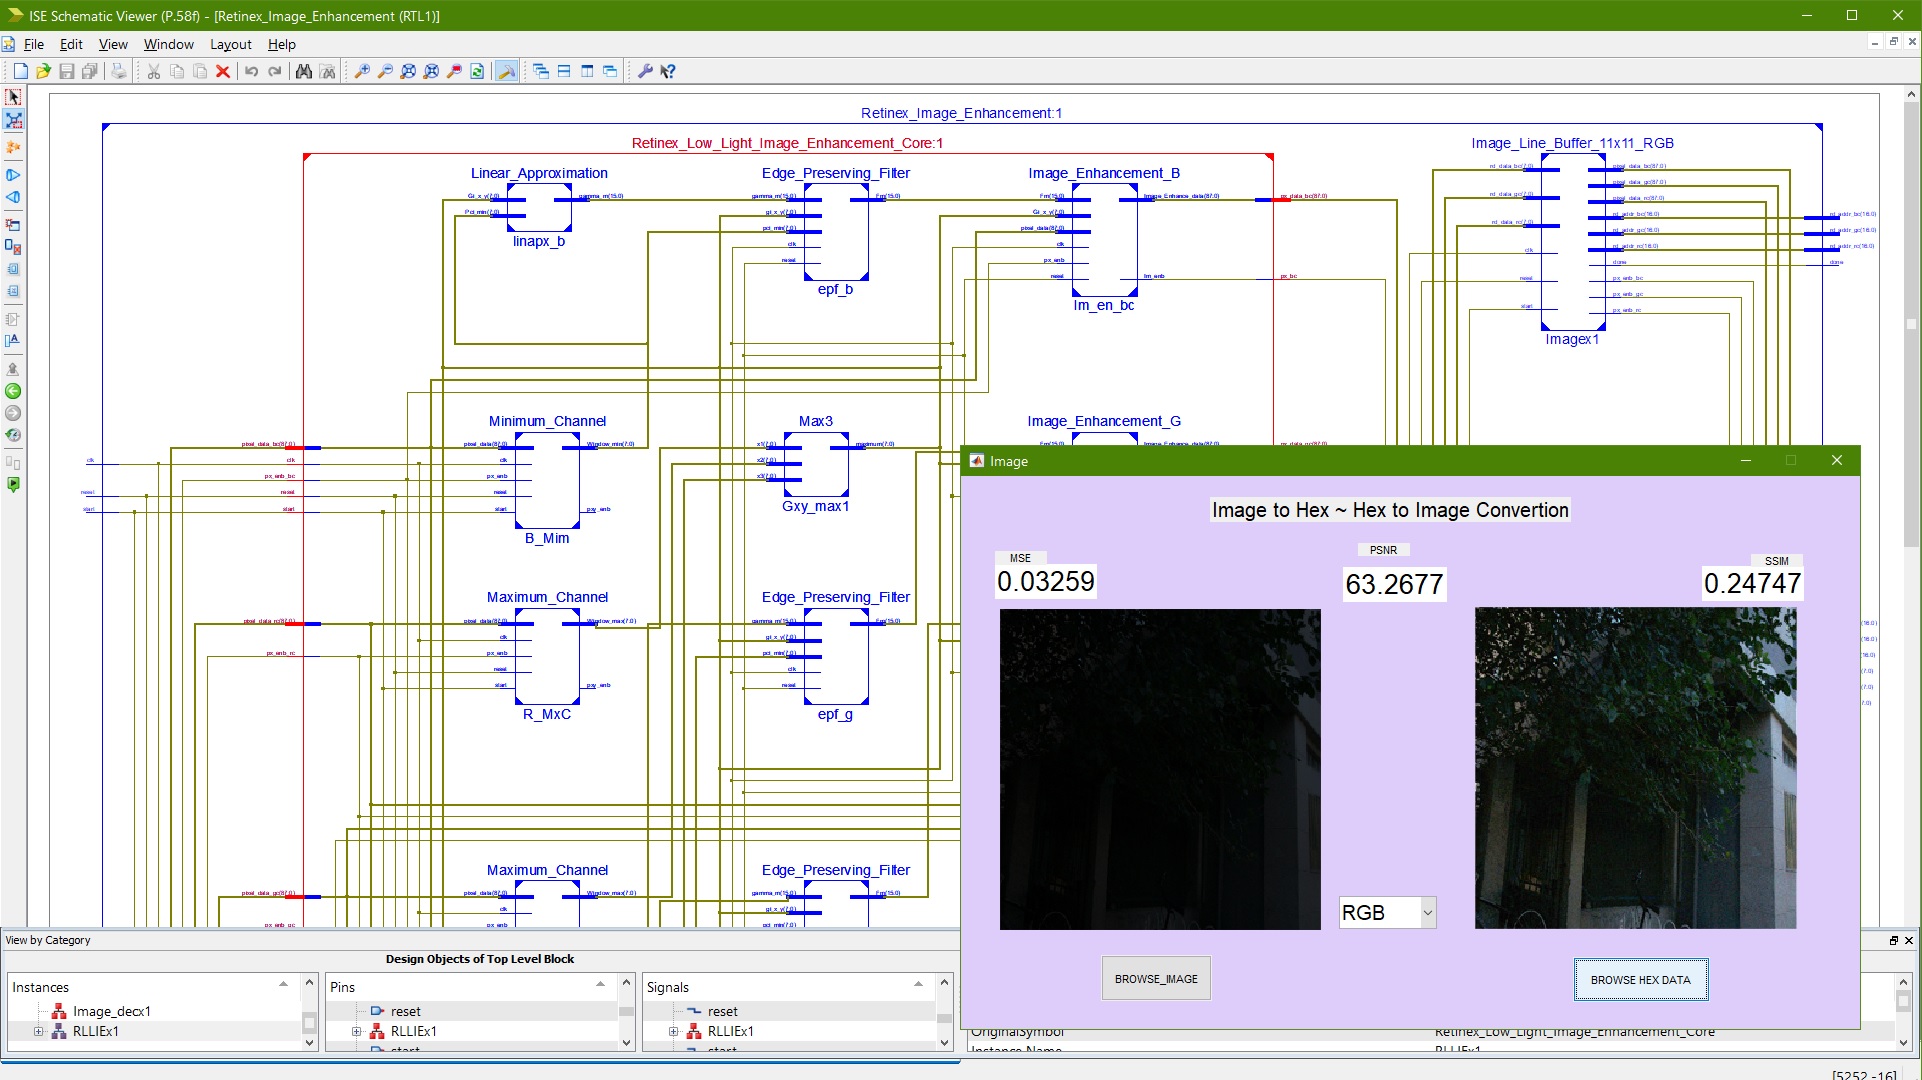Click the Add Input Cone sidebar icon

[x=13, y=197]
